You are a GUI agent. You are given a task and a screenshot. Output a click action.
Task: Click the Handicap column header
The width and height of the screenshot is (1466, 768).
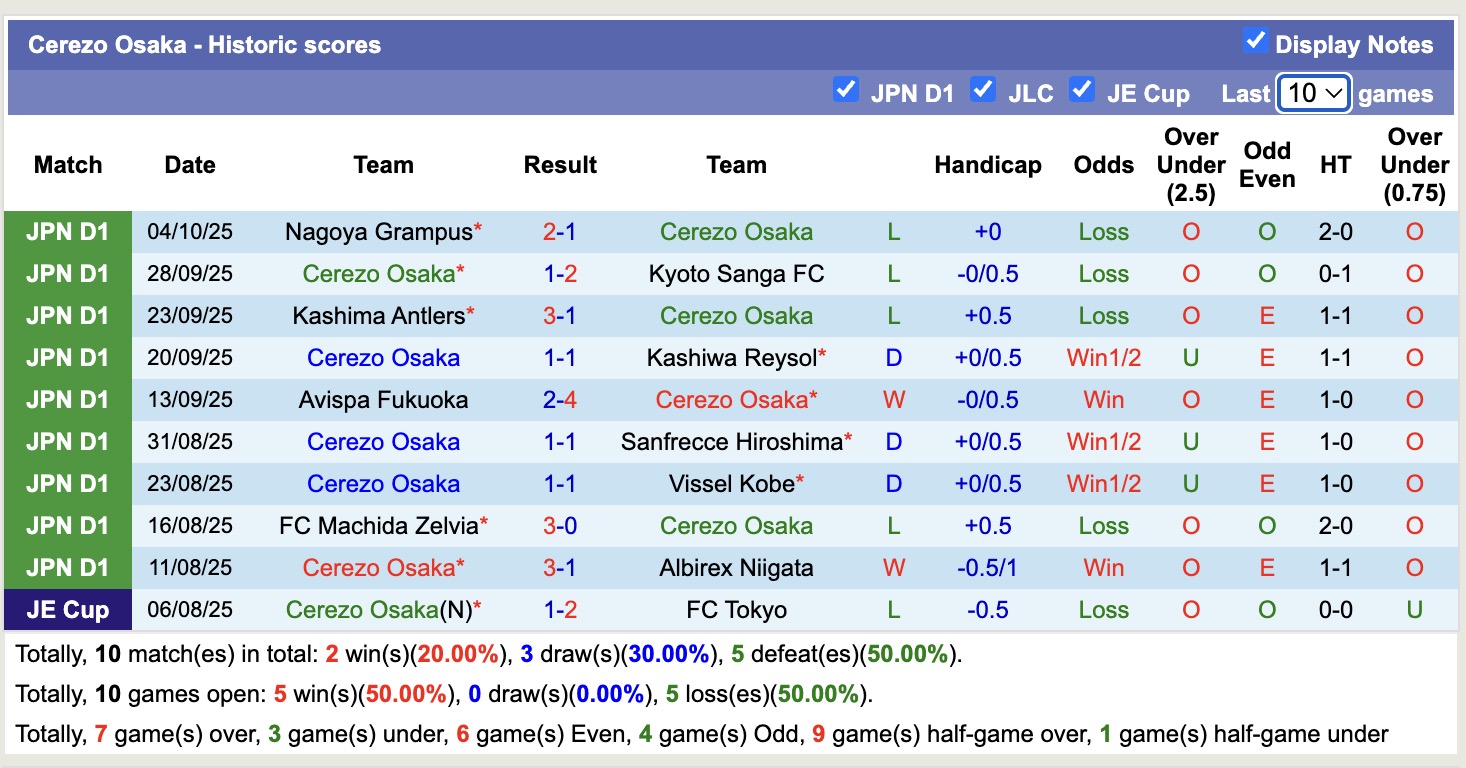[x=988, y=165]
